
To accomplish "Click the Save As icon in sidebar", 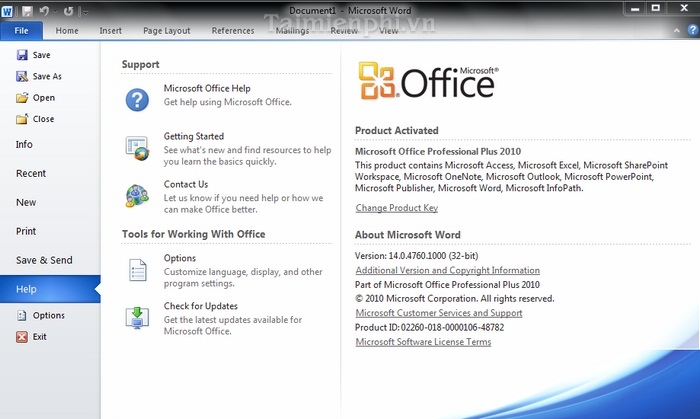I will tap(22, 76).
